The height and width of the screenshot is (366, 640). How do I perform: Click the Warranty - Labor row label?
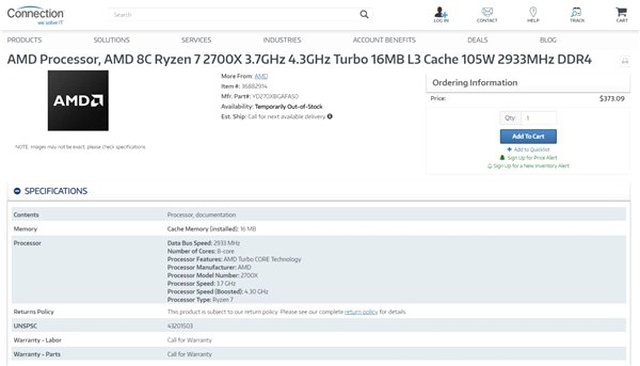(x=38, y=340)
